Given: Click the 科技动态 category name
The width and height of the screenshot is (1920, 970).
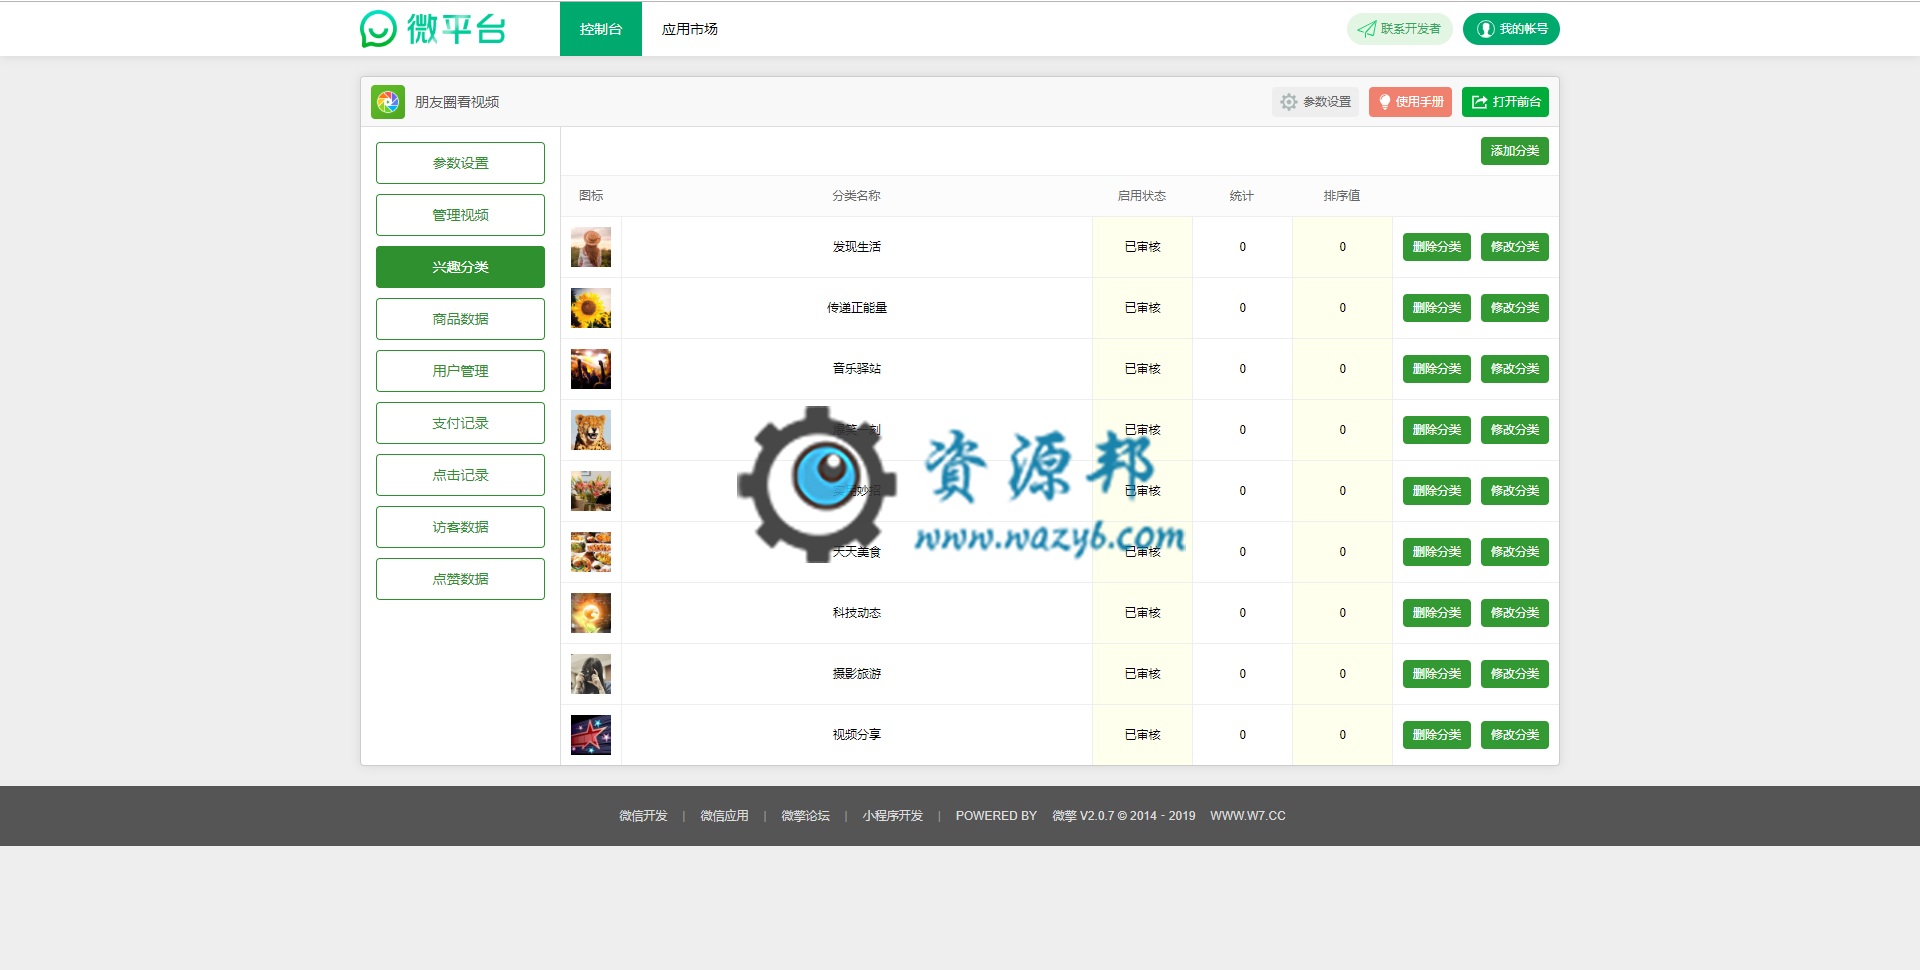Looking at the screenshot, I should 857,613.
